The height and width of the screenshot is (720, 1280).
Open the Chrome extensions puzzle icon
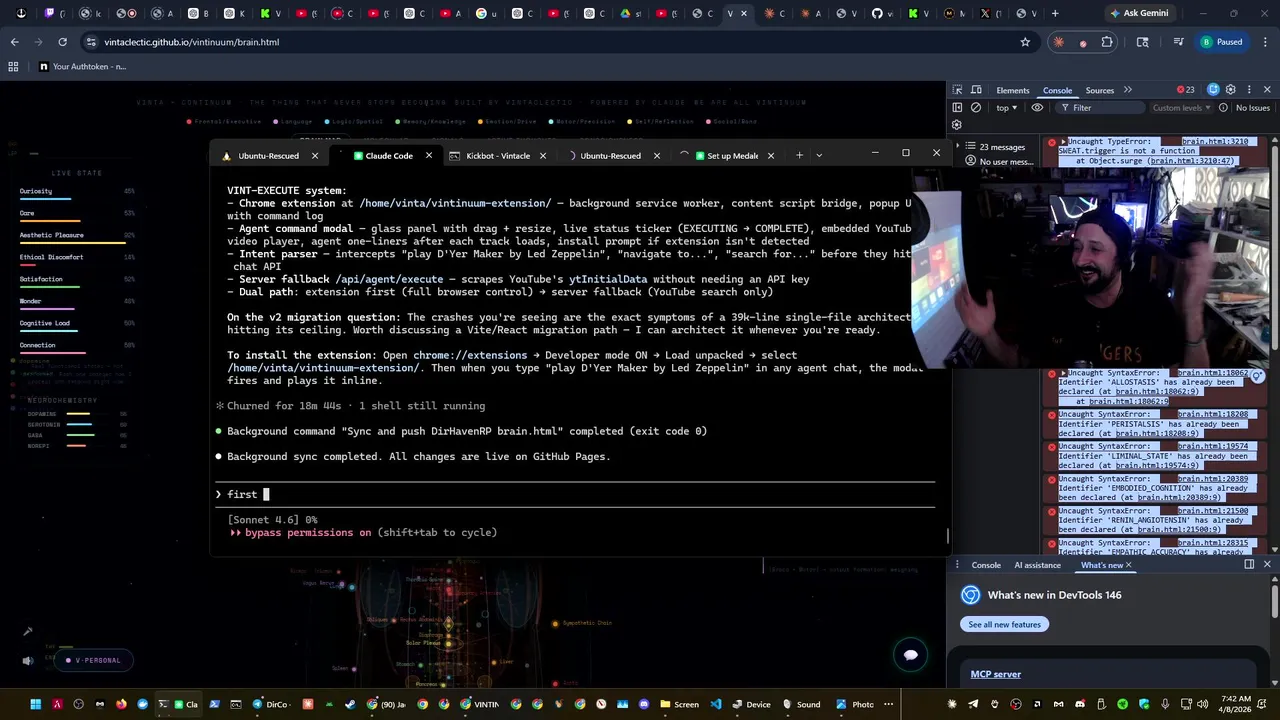[x=1107, y=42]
